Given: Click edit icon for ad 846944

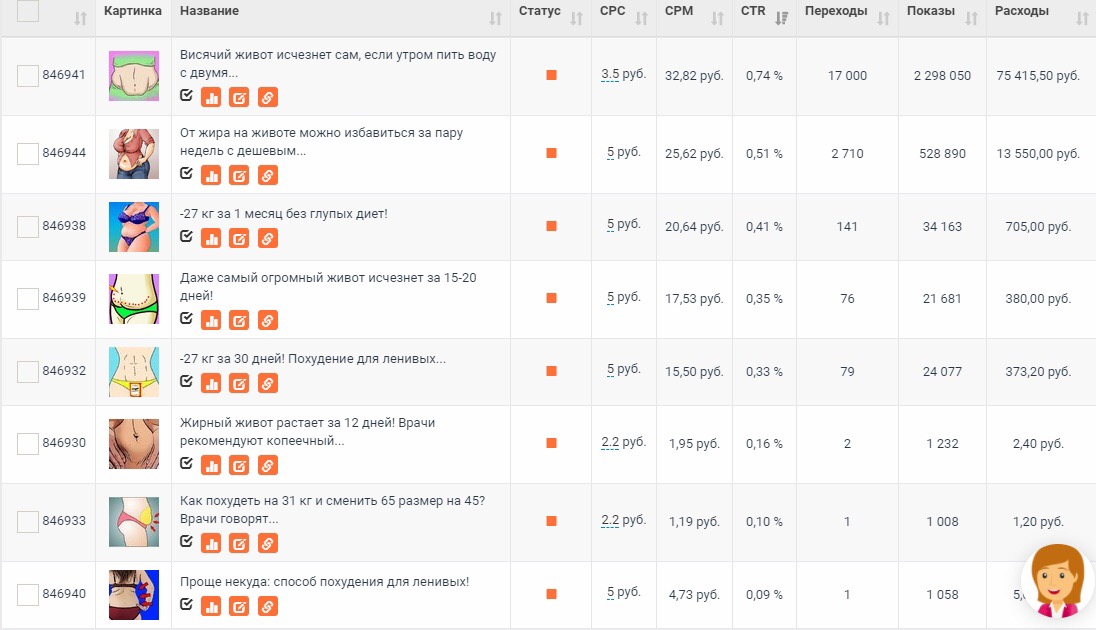Looking at the screenshot, I should (x=239, y=175).
